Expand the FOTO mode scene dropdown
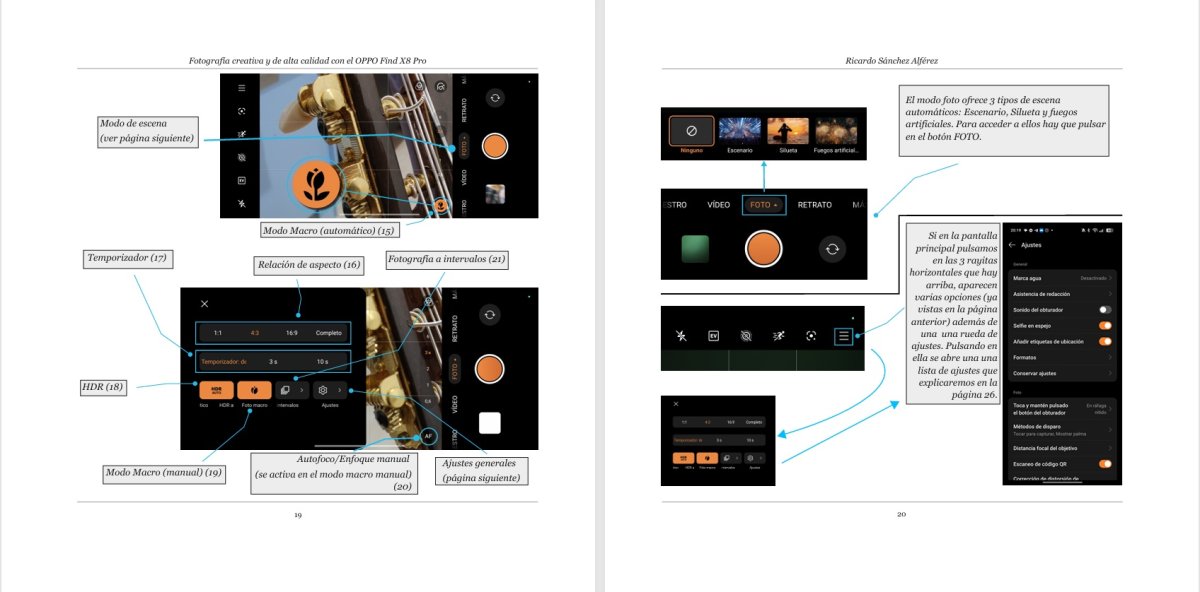This screenshot has width=1200, height=592. [x=764, y=205]
